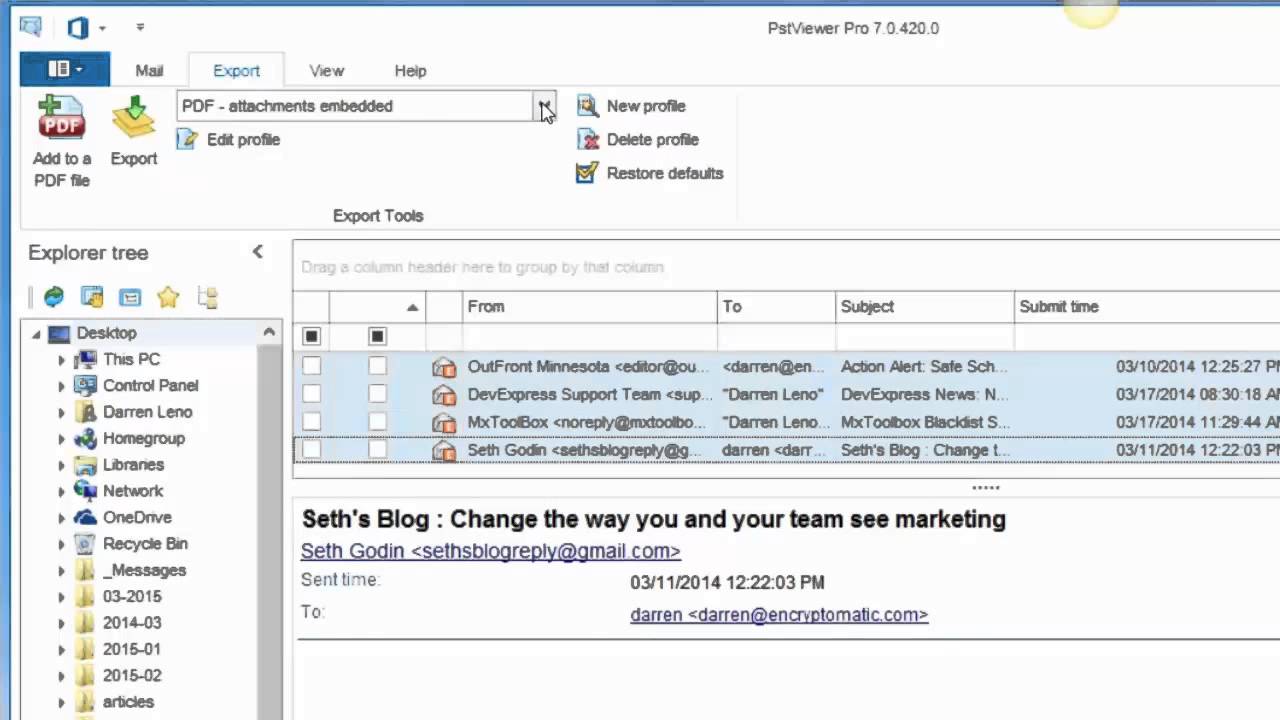This screenshot has width=1280, height=720.
Task: Click the PstViewer app icon in title bar
Action: tap(31, 27)
